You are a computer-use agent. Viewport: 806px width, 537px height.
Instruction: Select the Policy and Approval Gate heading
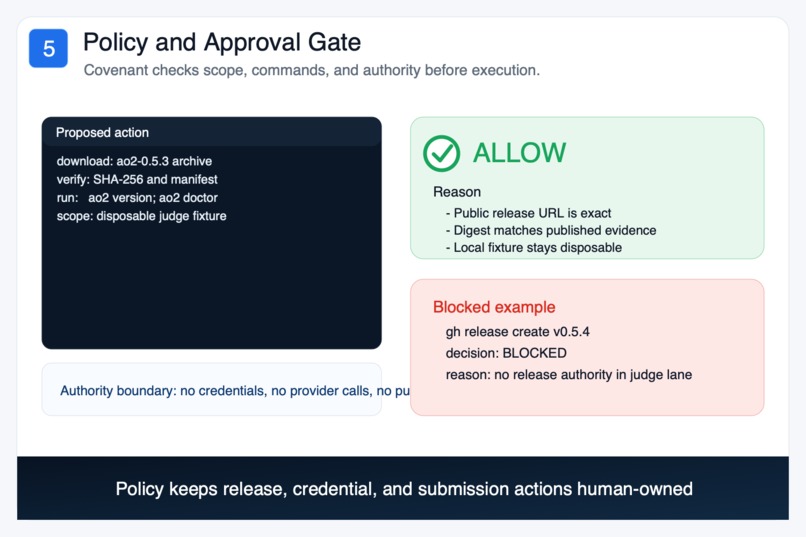(x=222, y=42)
